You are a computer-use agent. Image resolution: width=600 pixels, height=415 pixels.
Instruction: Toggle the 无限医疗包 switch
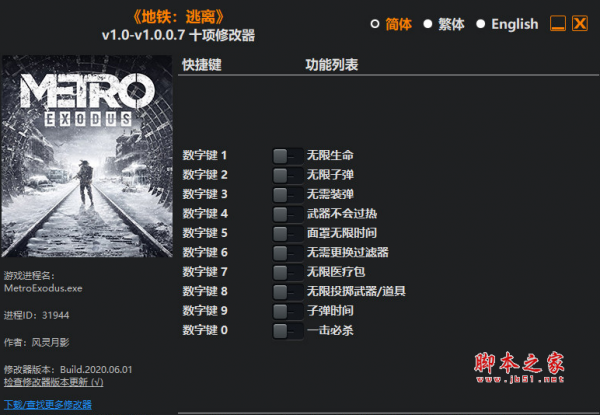pos(288,272)
